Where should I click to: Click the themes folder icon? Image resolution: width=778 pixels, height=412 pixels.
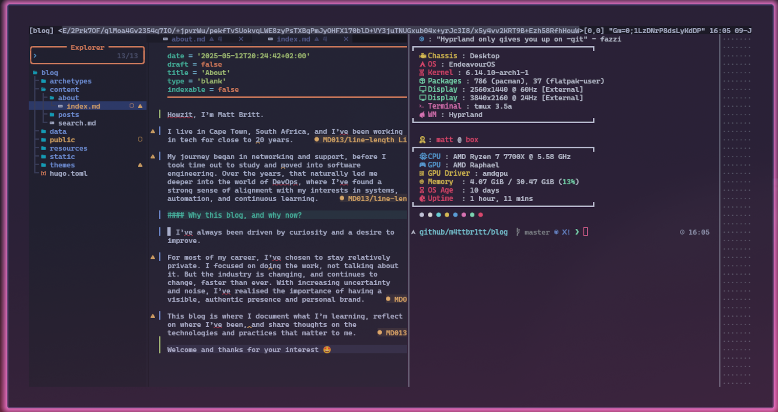44,164
